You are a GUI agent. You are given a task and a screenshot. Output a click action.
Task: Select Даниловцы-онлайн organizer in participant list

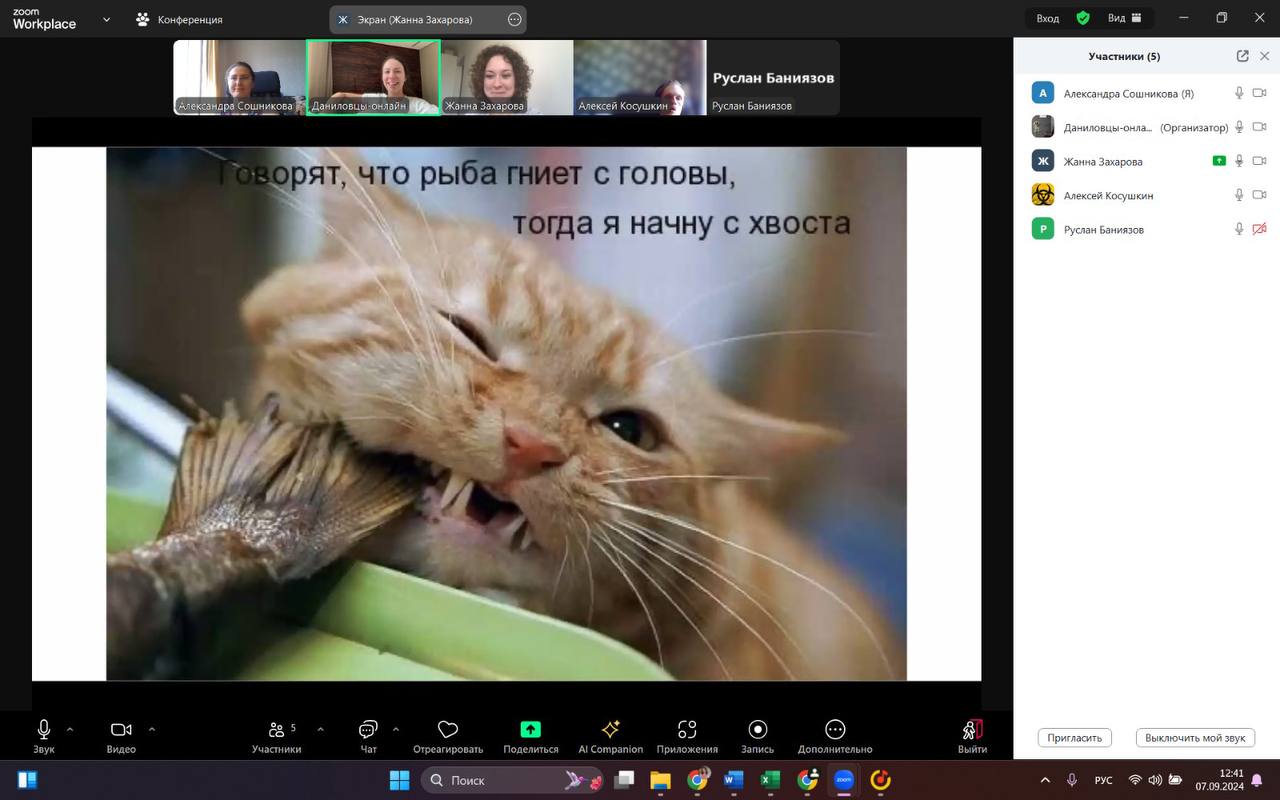(1146, 128)
